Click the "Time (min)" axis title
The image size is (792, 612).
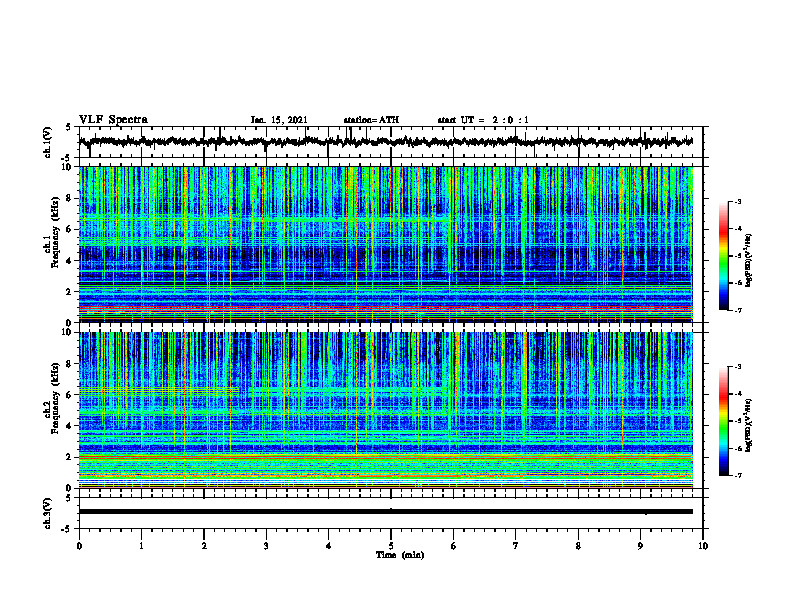[400, 555]
